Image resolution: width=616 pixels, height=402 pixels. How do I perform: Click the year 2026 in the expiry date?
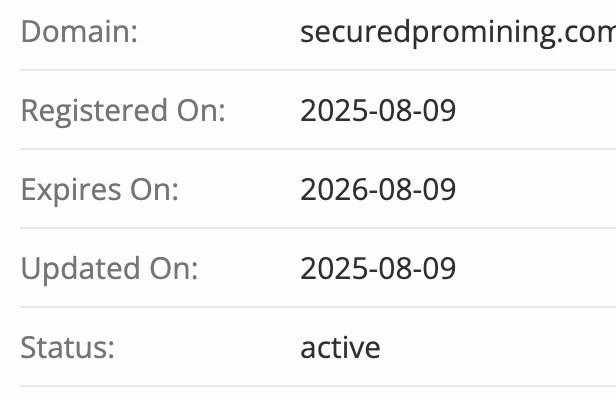331,189
